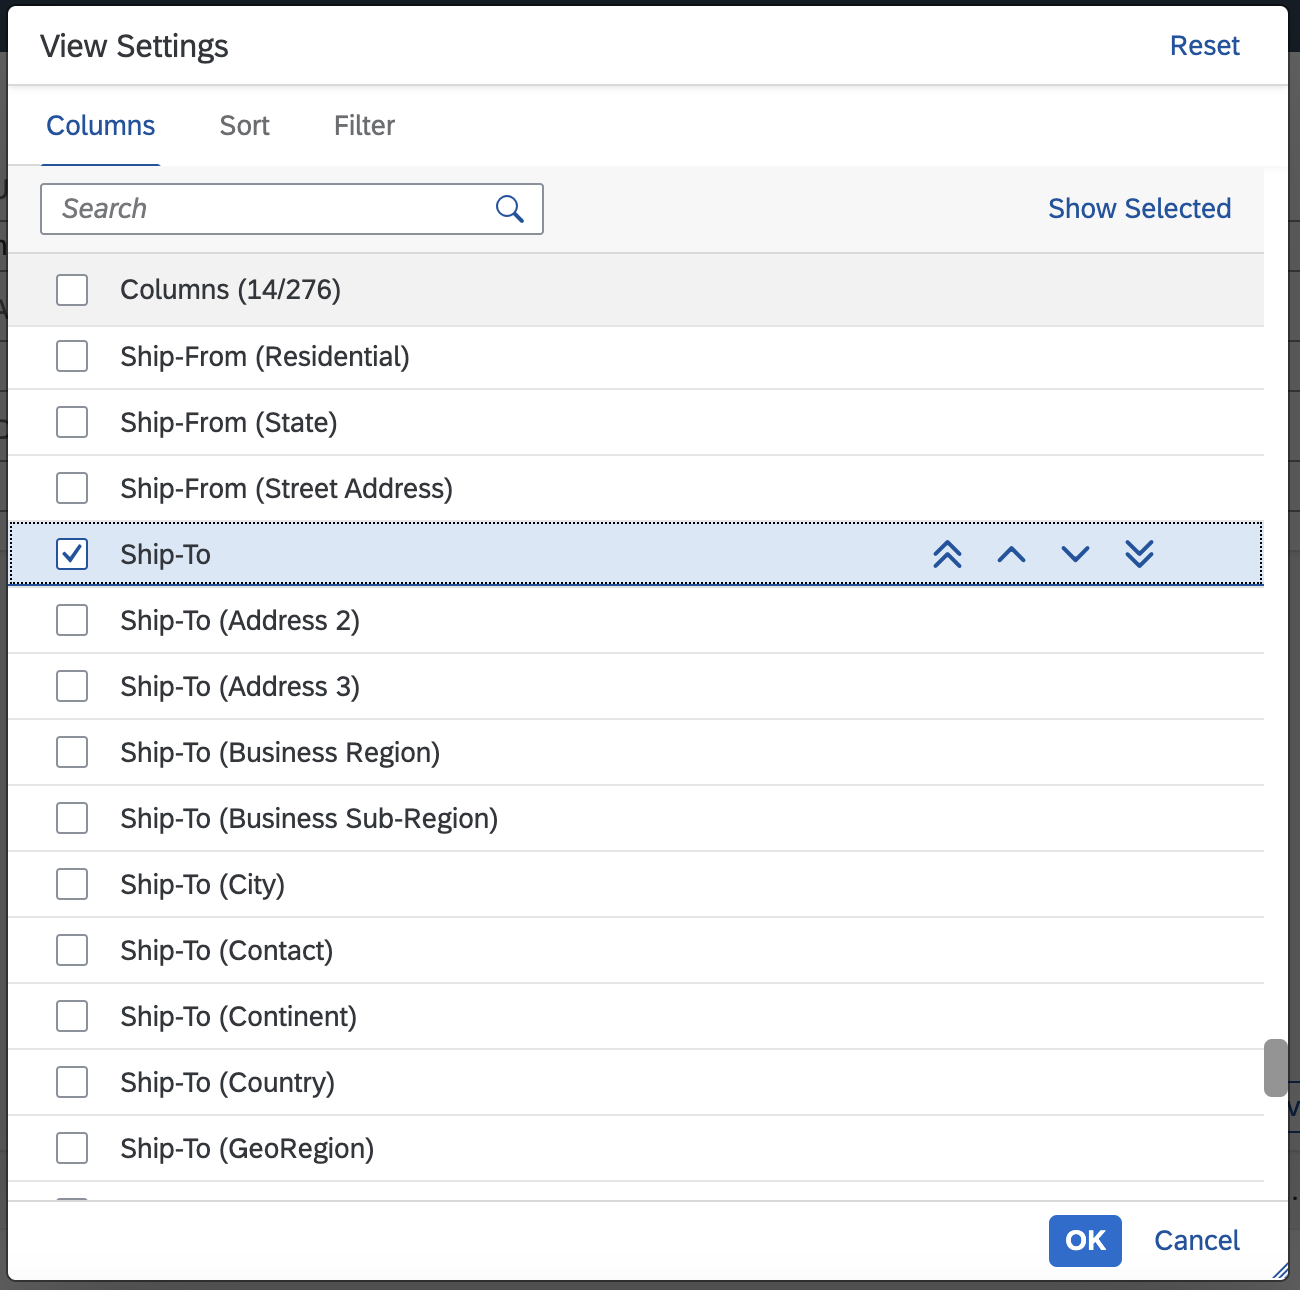1300x1290 pixels.
Task: Check Ship-To (Country) checkbox
Action: click(72, 1082)
